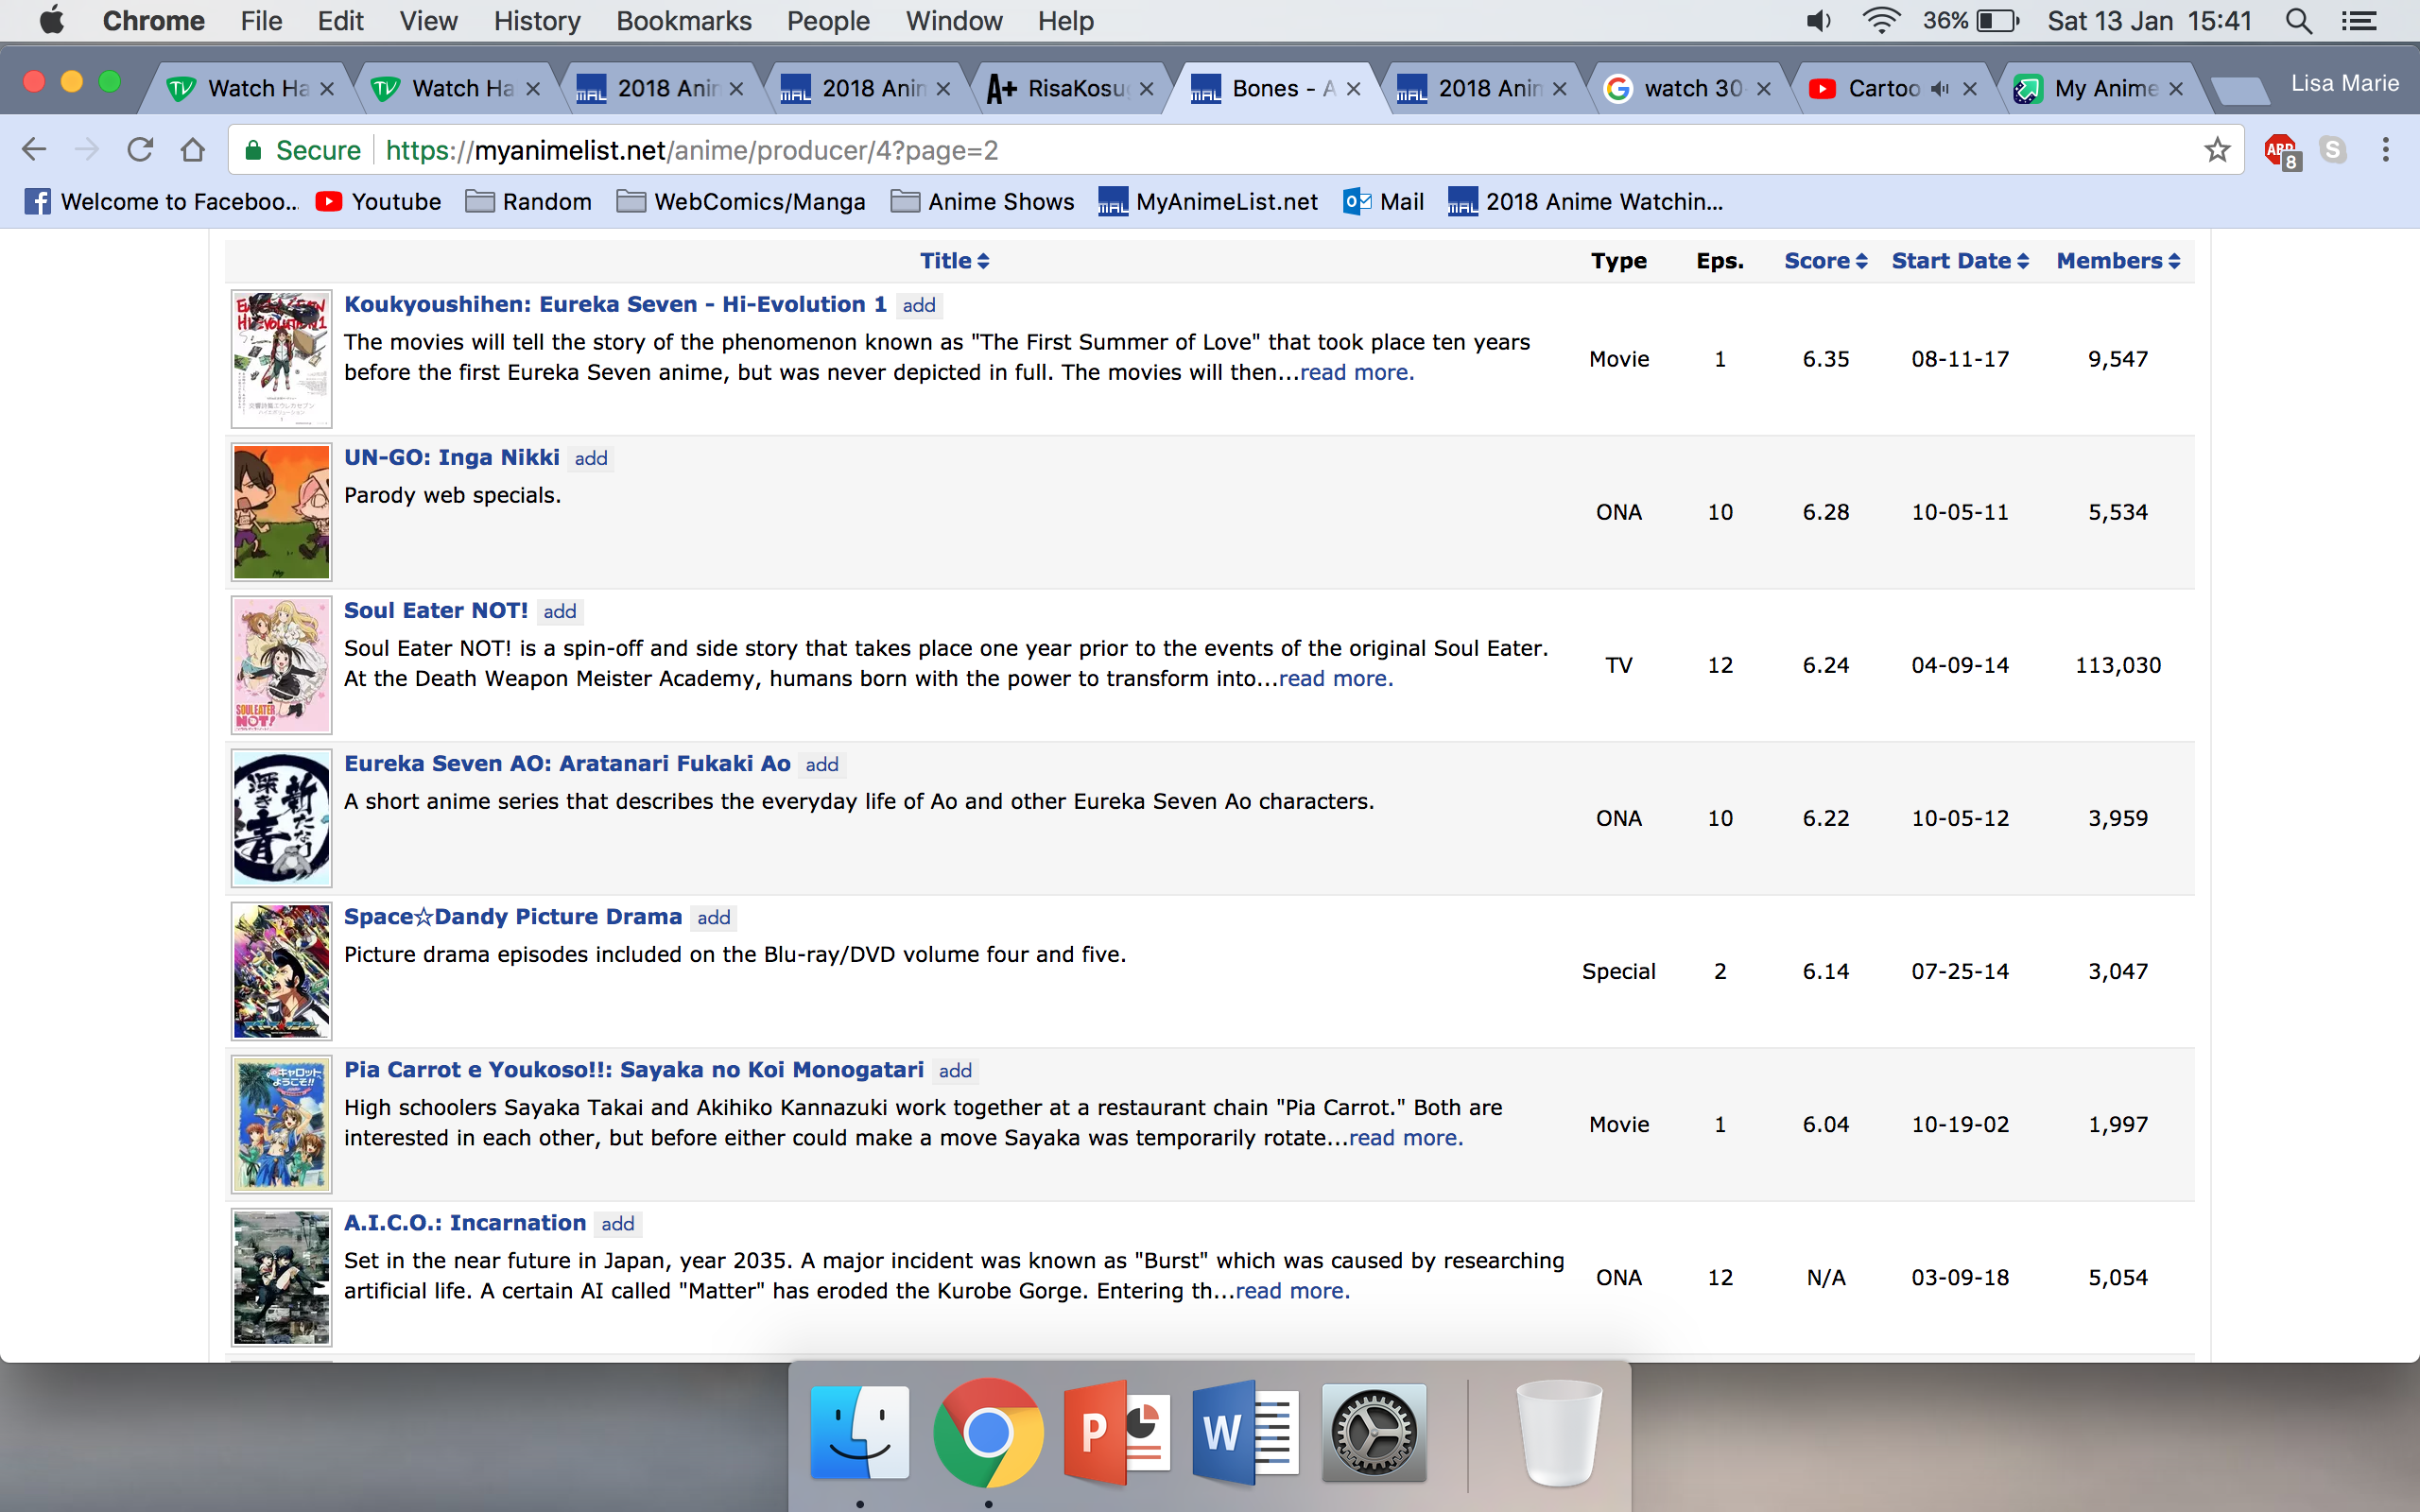Click the URL address bar
2420x1512 pixels.
(1200, 150)
